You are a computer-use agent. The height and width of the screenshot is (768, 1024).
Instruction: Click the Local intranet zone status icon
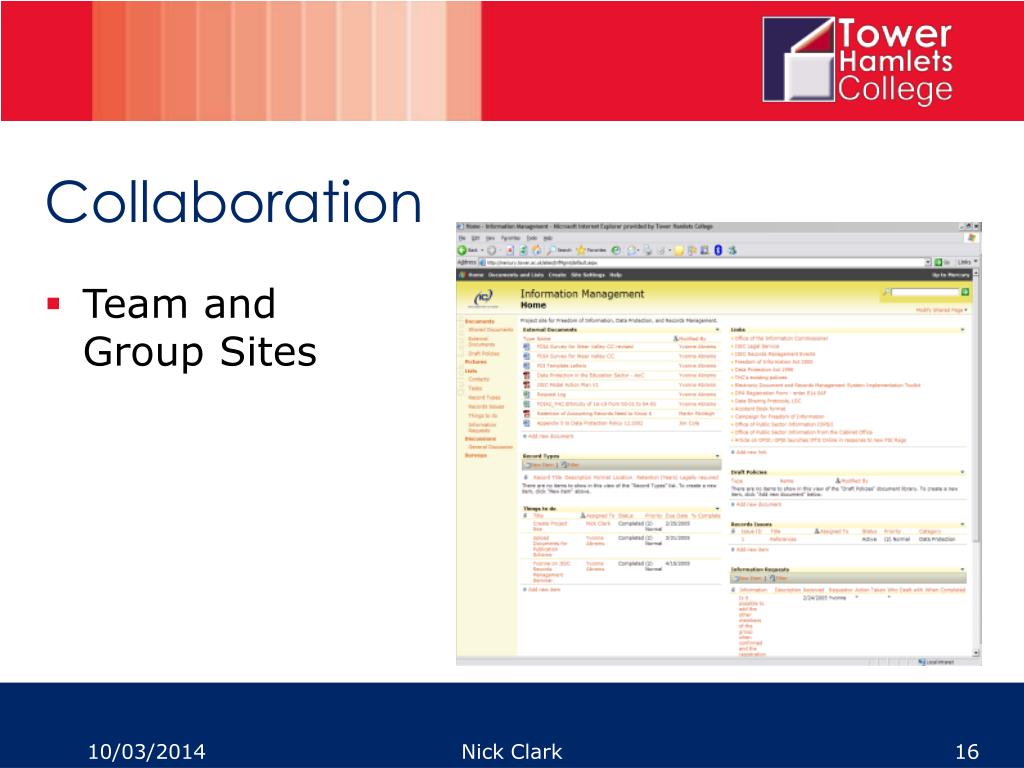point(922,662)
